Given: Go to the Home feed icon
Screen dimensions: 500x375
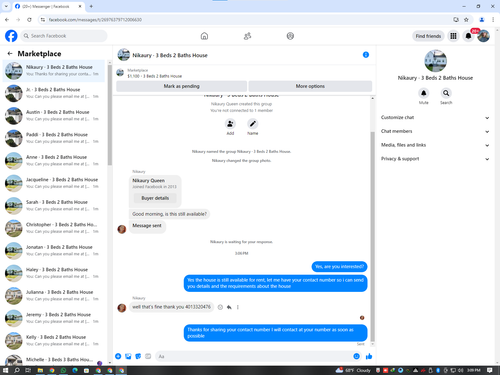Looking at the screenshot, I should pos(204,36).
